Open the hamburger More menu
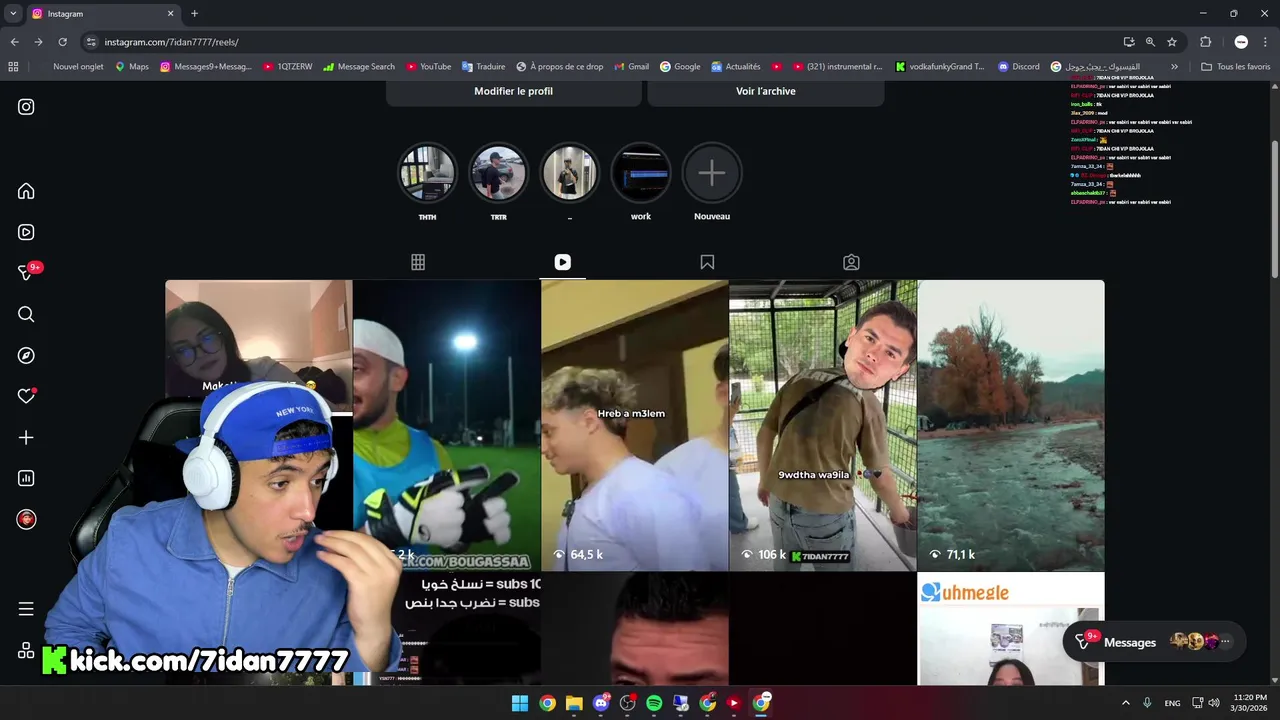This screenshot has height=720, width=1280. pos(26,608)
